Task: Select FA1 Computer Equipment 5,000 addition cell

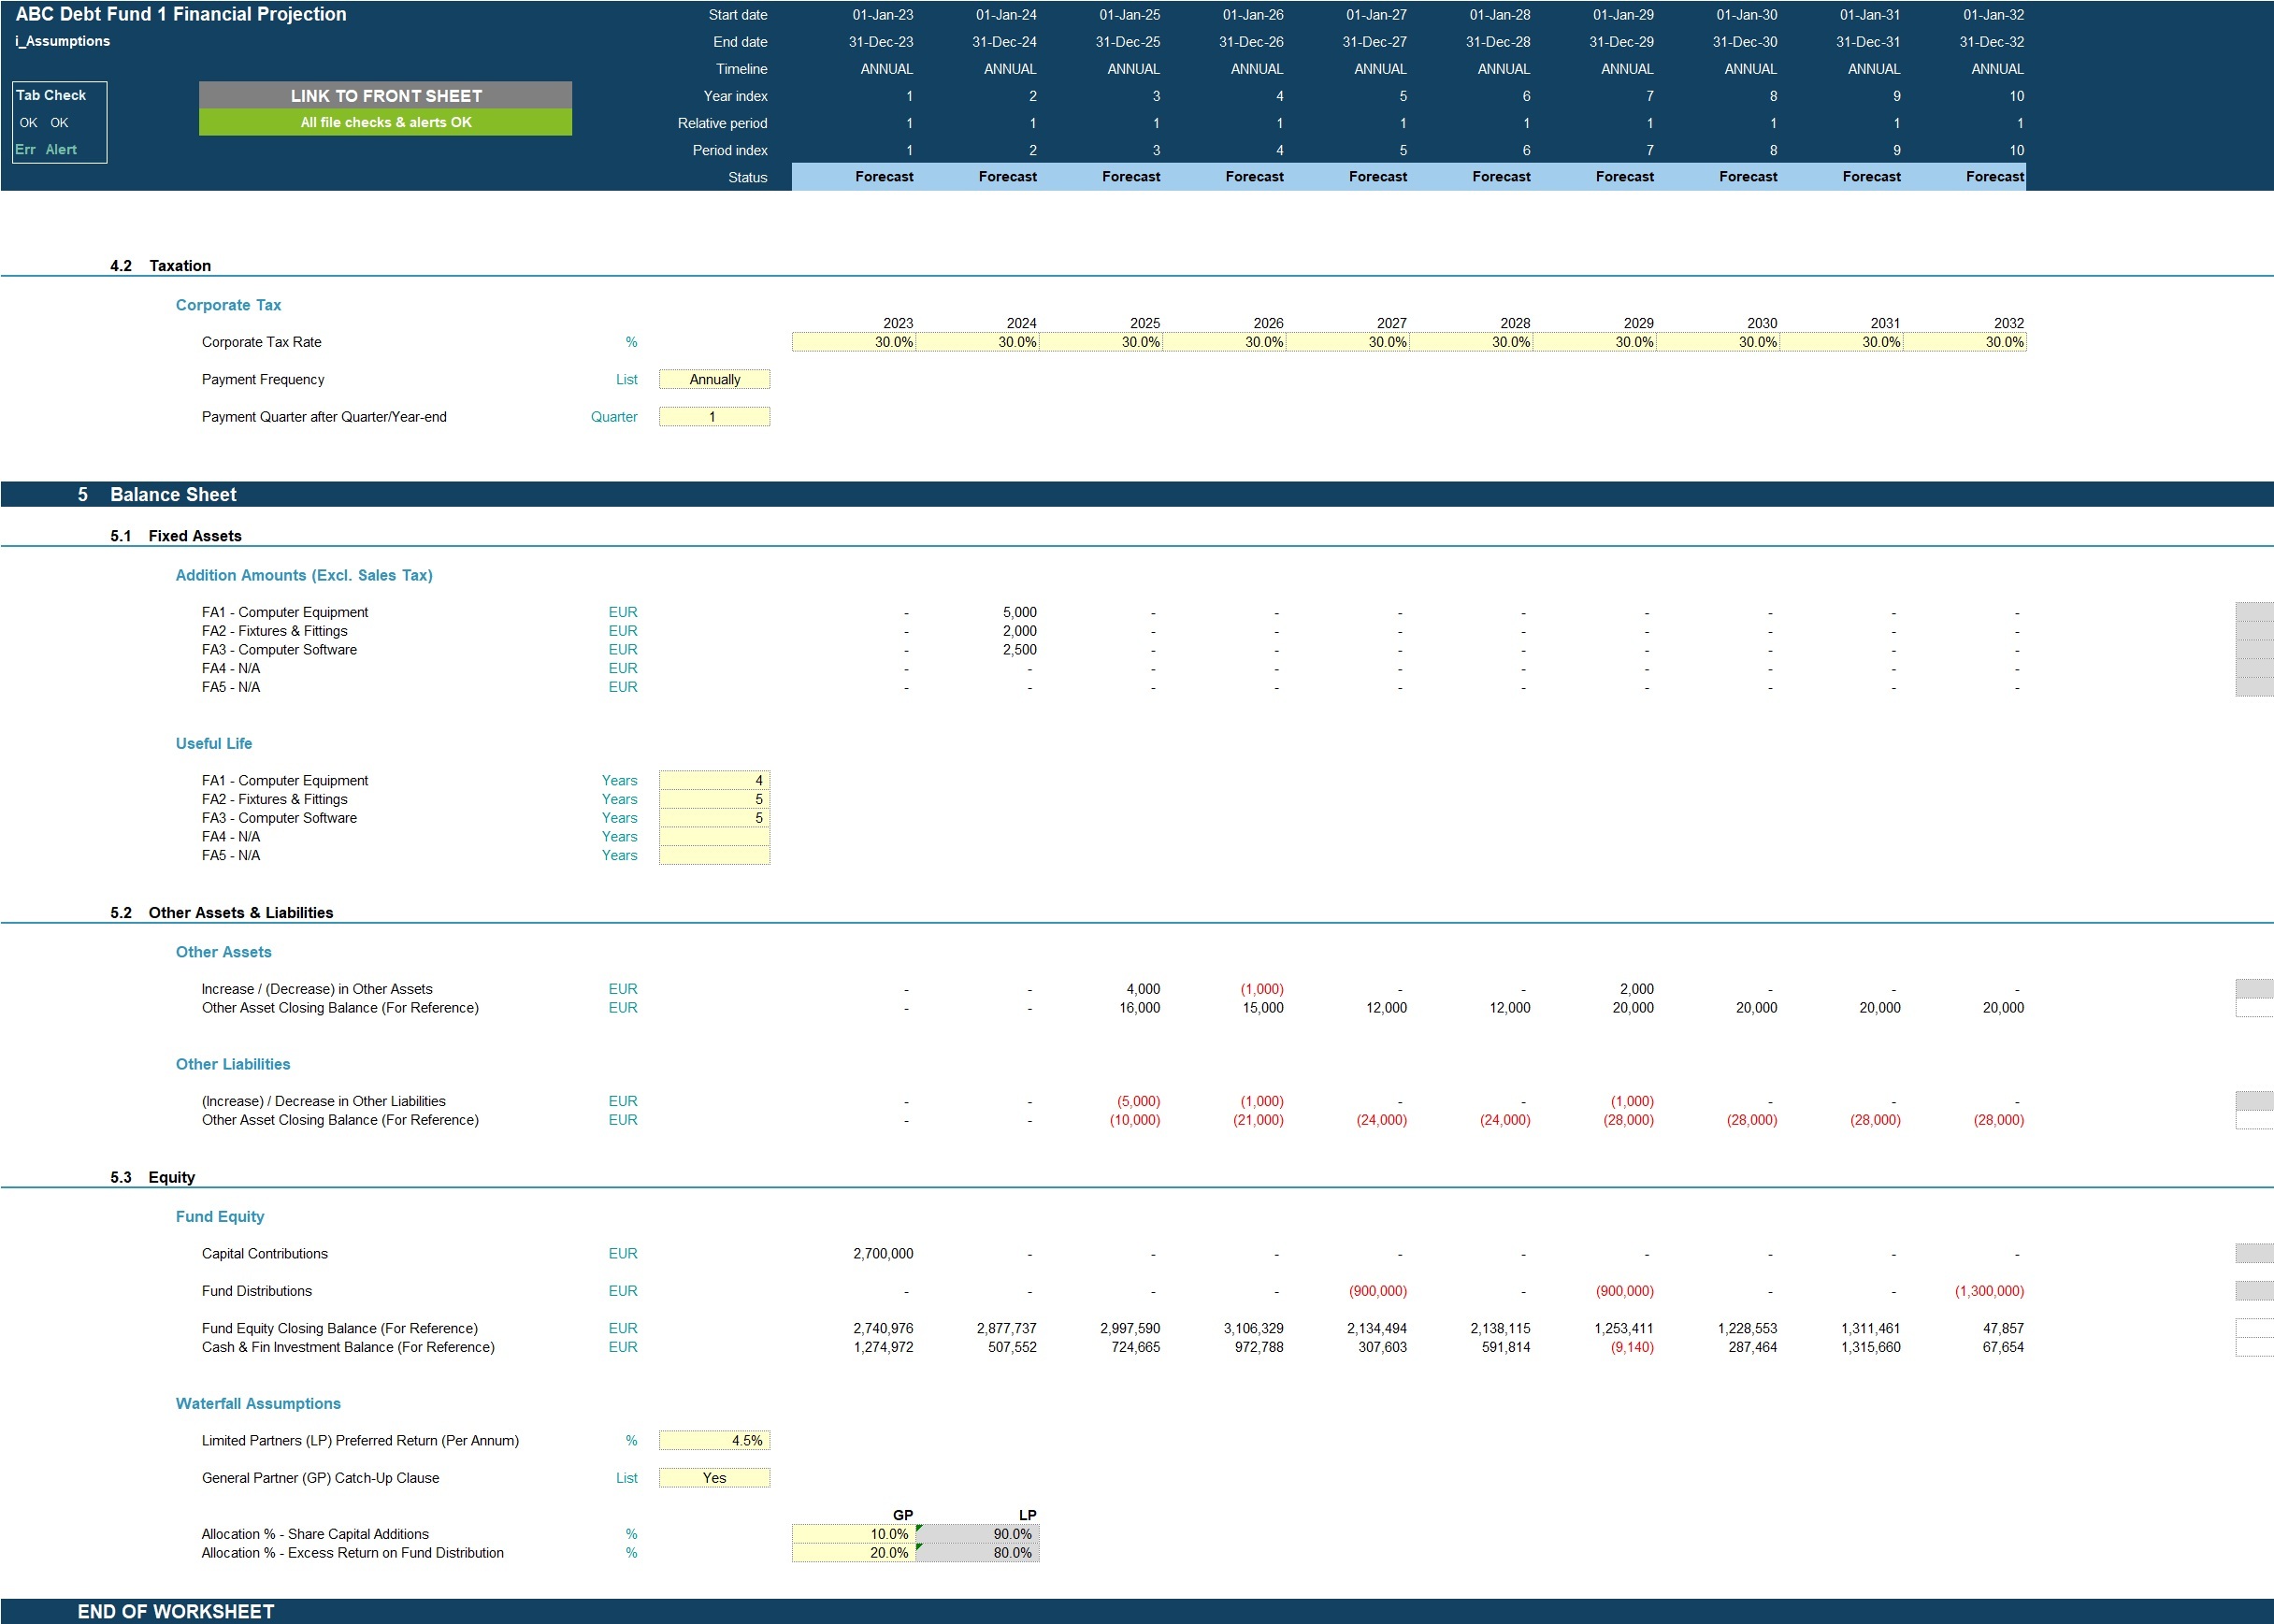Action: [1019, 612]
